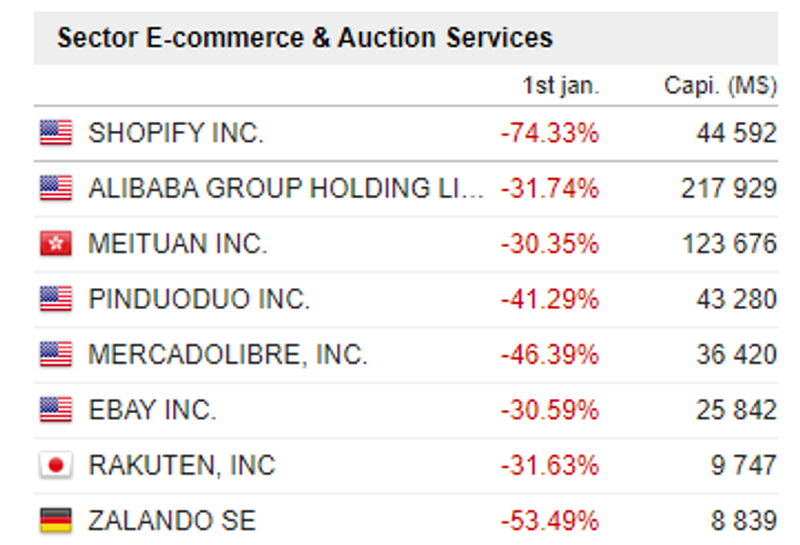Open the ZALANDO SE link
Screen dimensions: 800x545
pos(172,521)
